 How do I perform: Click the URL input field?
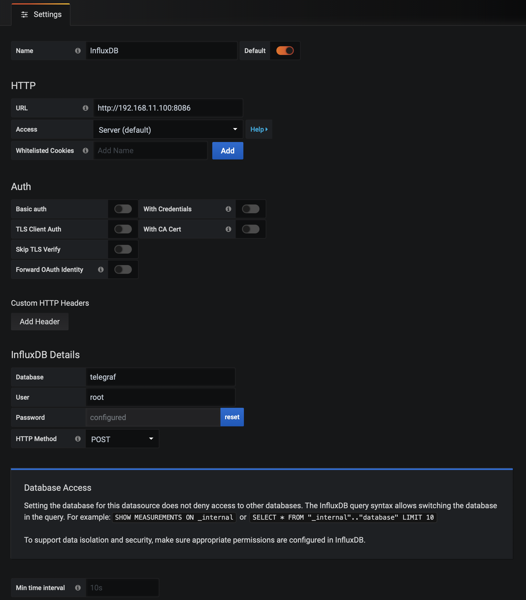point(168,108)
